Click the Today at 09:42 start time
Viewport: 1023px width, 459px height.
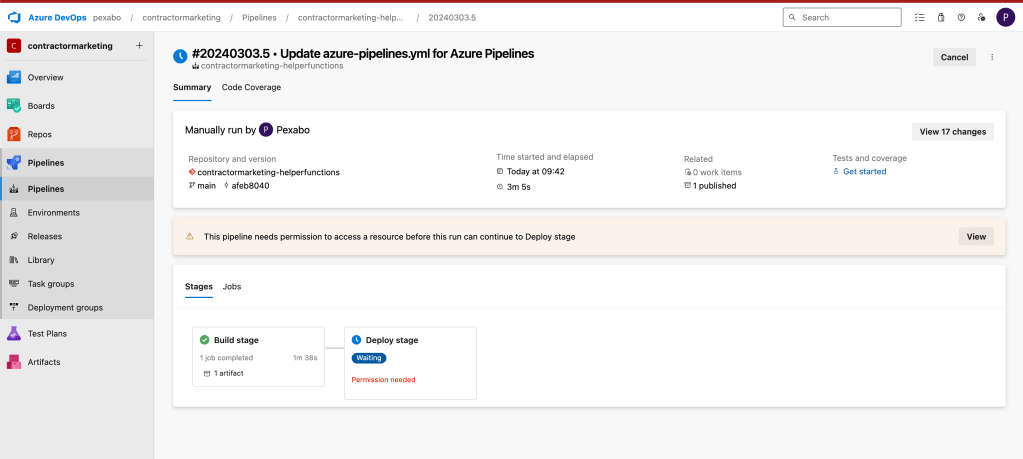(536, 171)
